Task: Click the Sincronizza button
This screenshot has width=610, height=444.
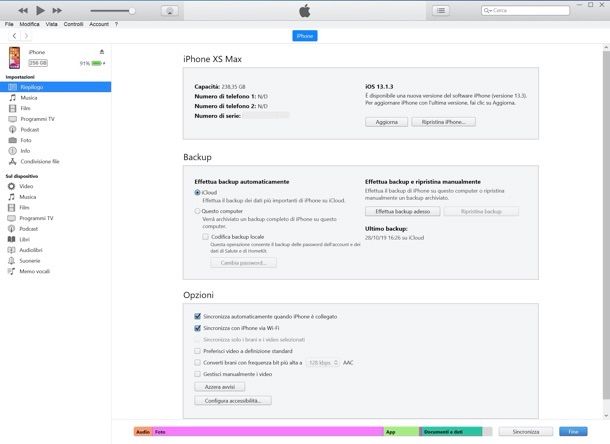Action: (526, 432)
